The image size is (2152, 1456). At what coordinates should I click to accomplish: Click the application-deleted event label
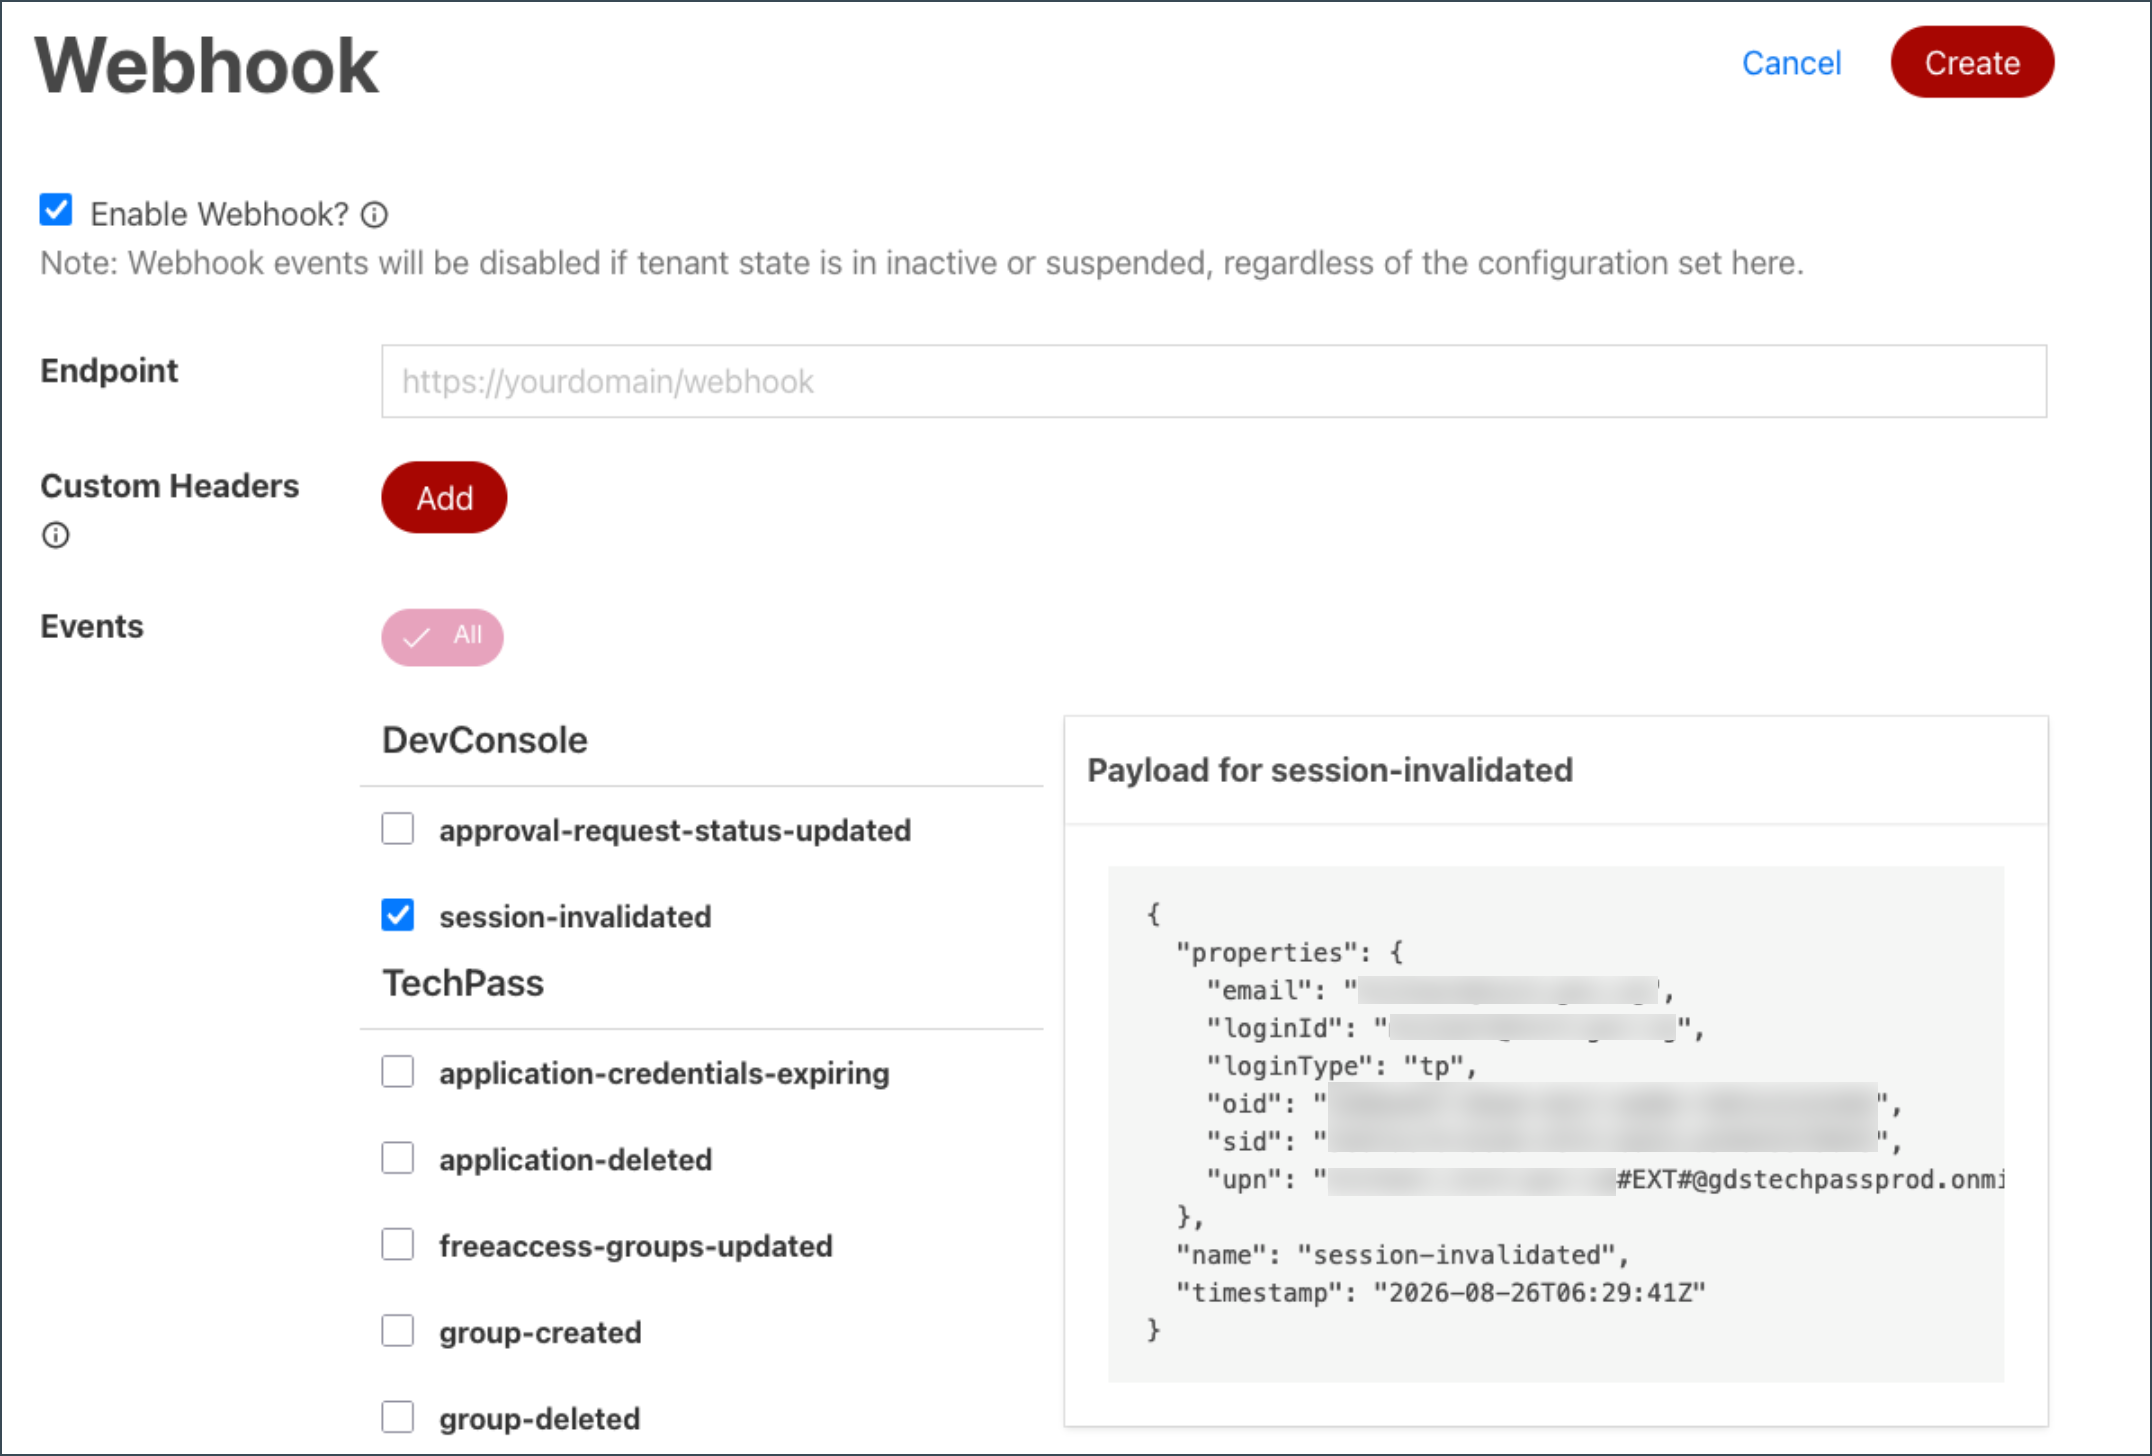tap(576, 1159)
